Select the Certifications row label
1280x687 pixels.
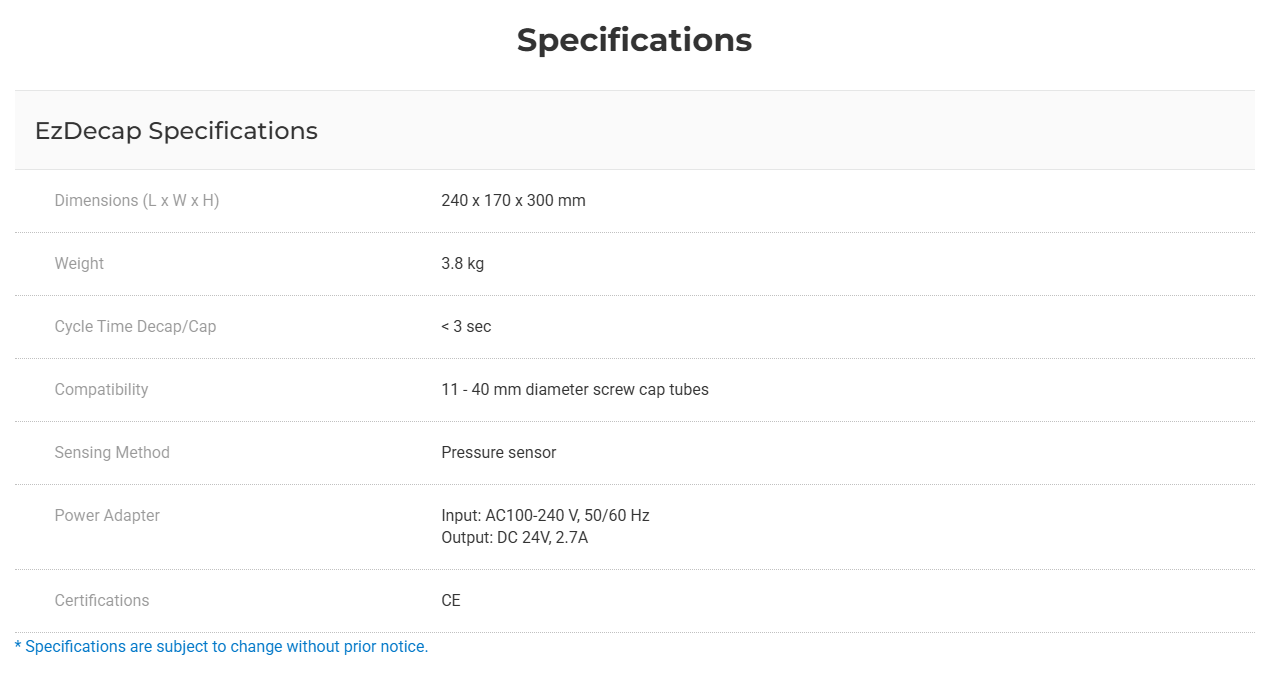pos(101,600)
